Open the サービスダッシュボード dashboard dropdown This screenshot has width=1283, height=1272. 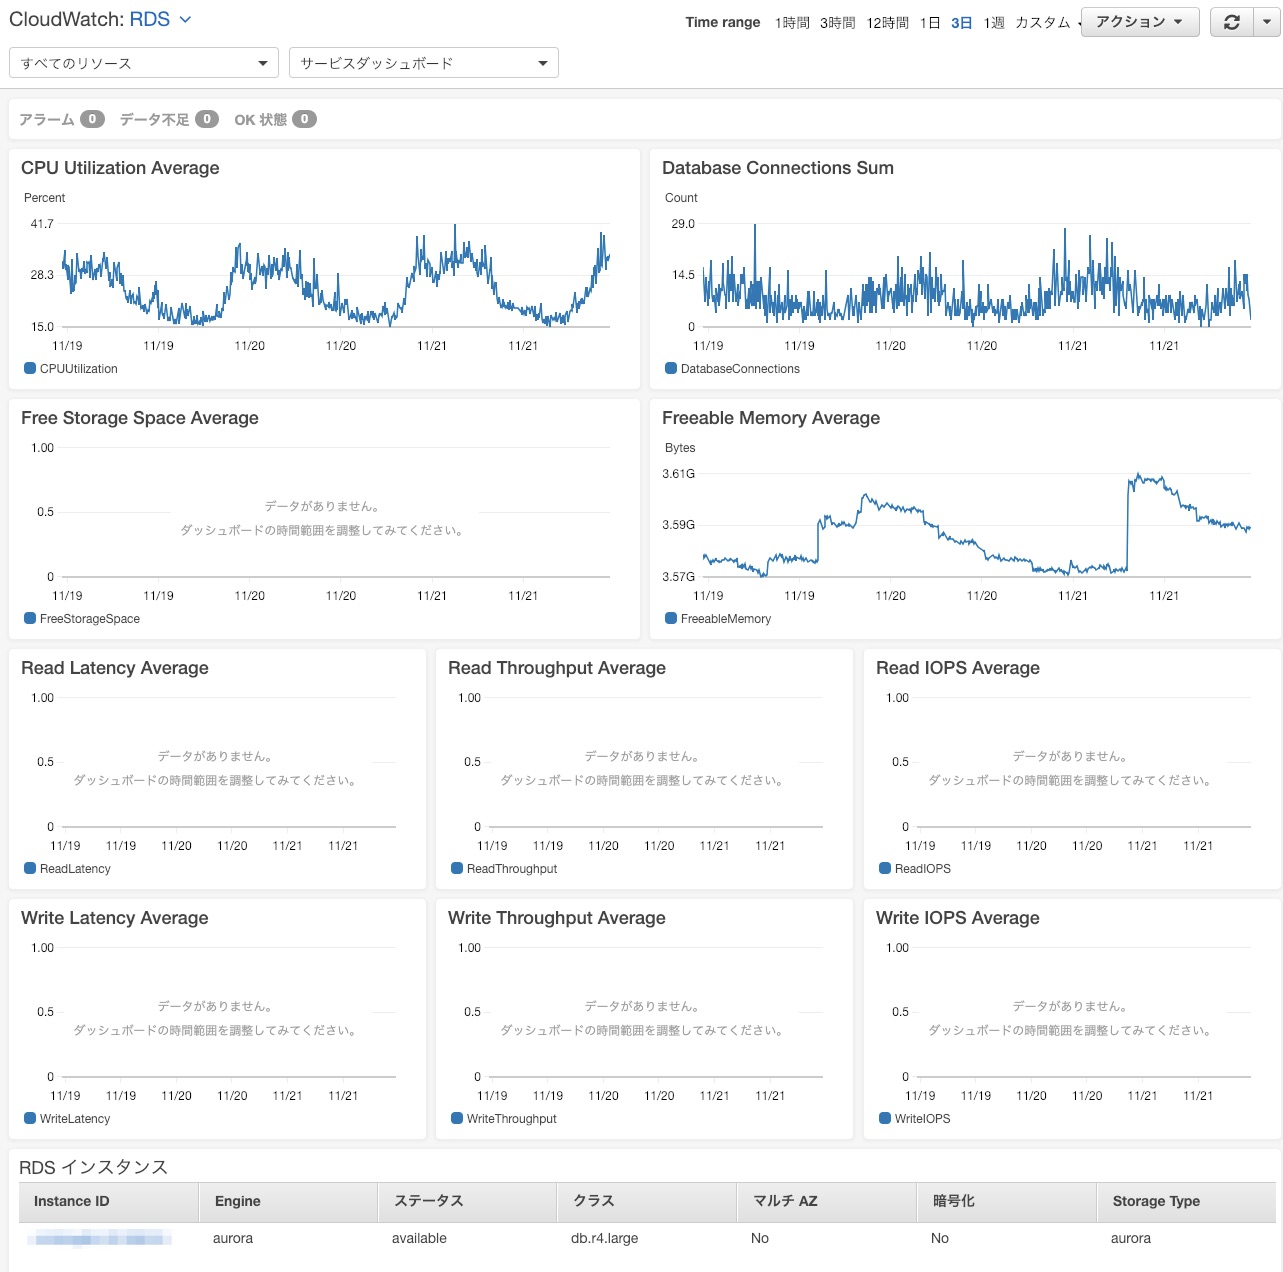pyautogui.click(x=423, y=62)
